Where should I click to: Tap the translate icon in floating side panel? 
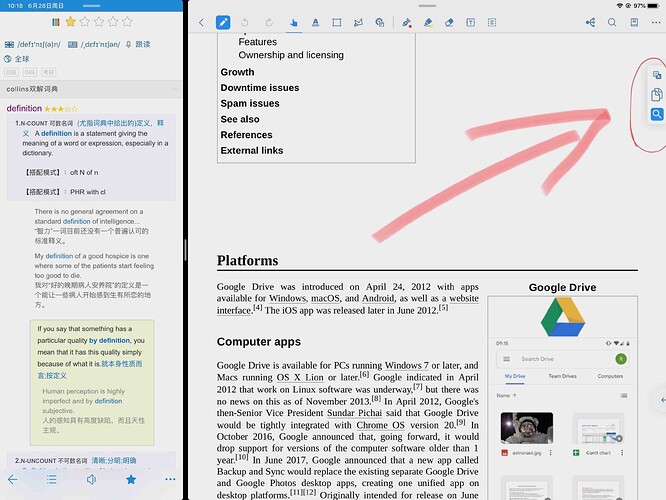coord(657,75)
